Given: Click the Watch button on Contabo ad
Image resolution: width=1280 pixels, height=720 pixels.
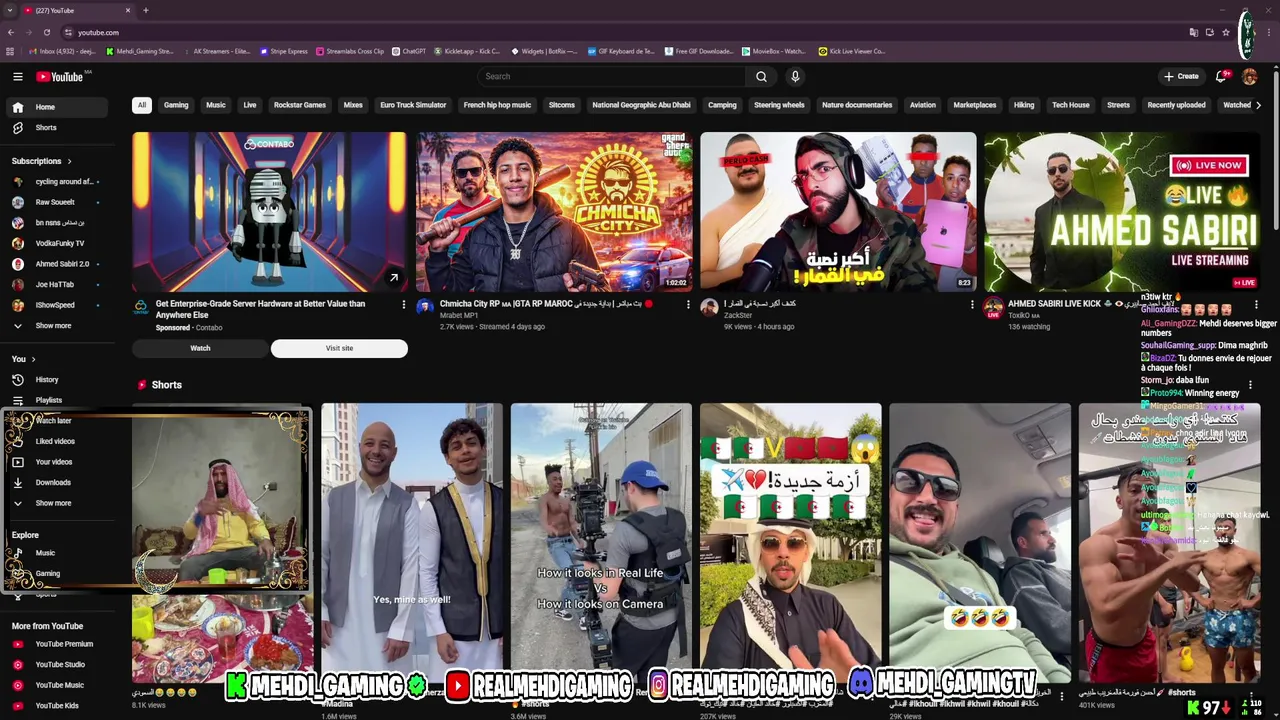Looking at the screenshot, I should pos(200,348).
